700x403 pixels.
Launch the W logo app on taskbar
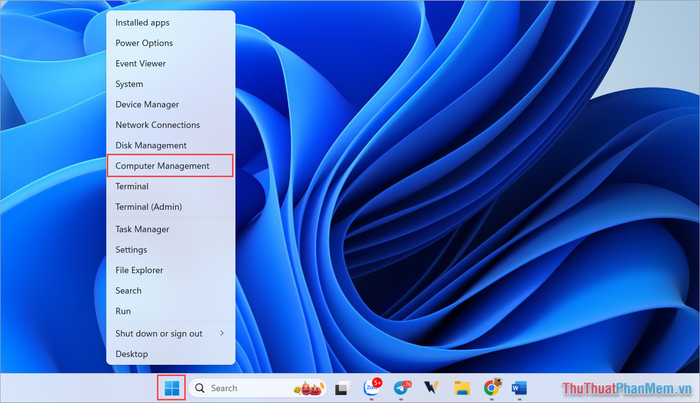click(431, 388)
